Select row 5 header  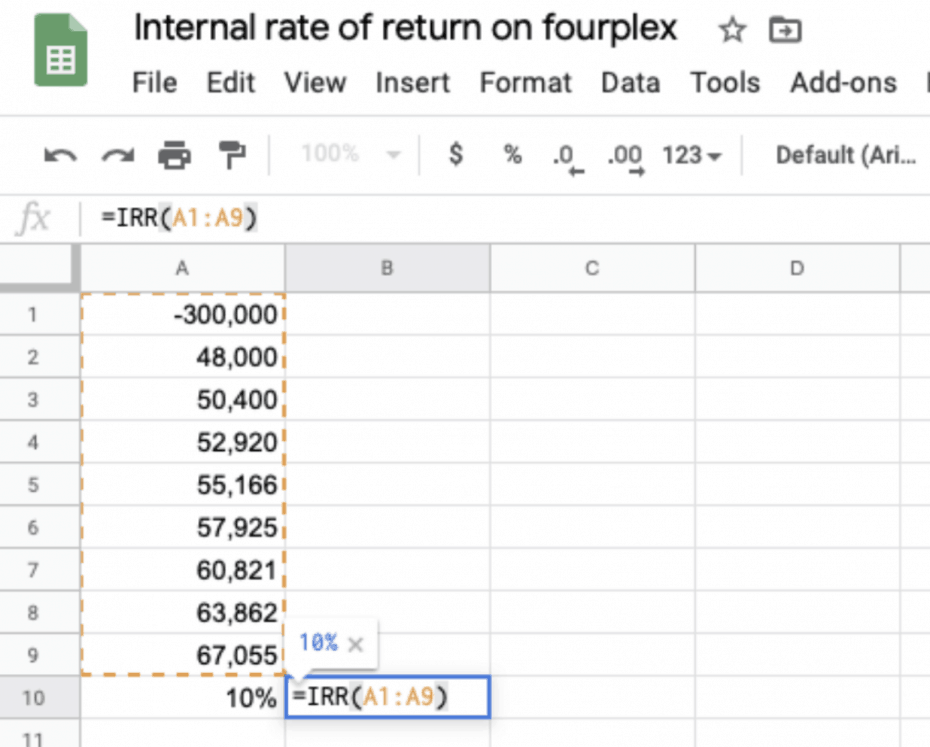coord(39,485)
